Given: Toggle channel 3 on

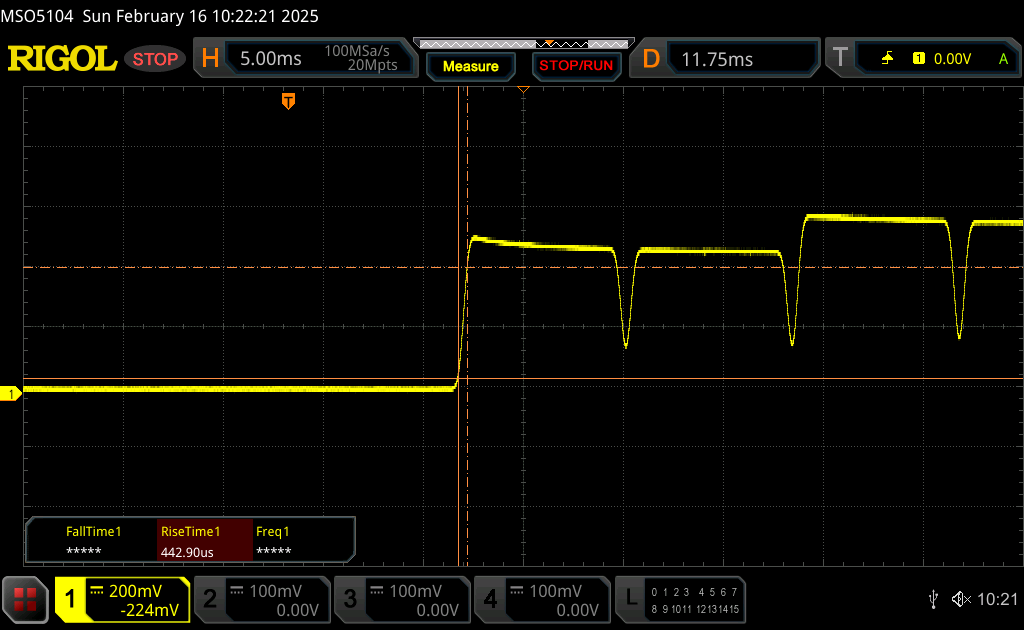Looking at the screenshot, I should (x=350, y=599).
